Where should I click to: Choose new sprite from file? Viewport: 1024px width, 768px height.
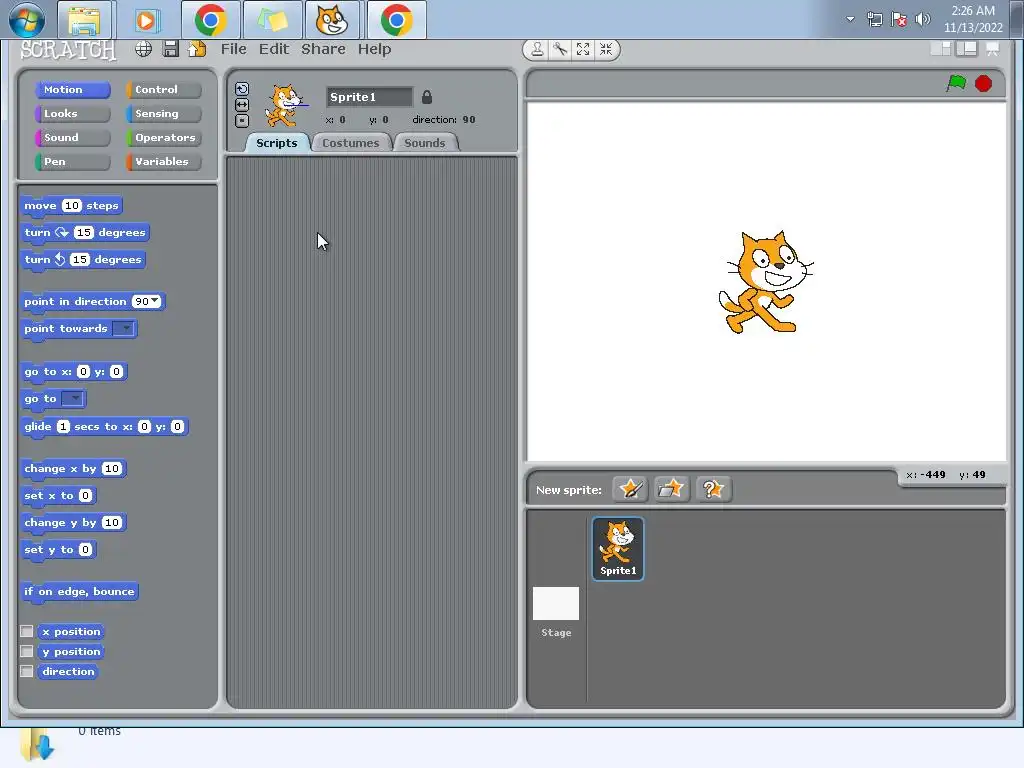click(671, 489)
